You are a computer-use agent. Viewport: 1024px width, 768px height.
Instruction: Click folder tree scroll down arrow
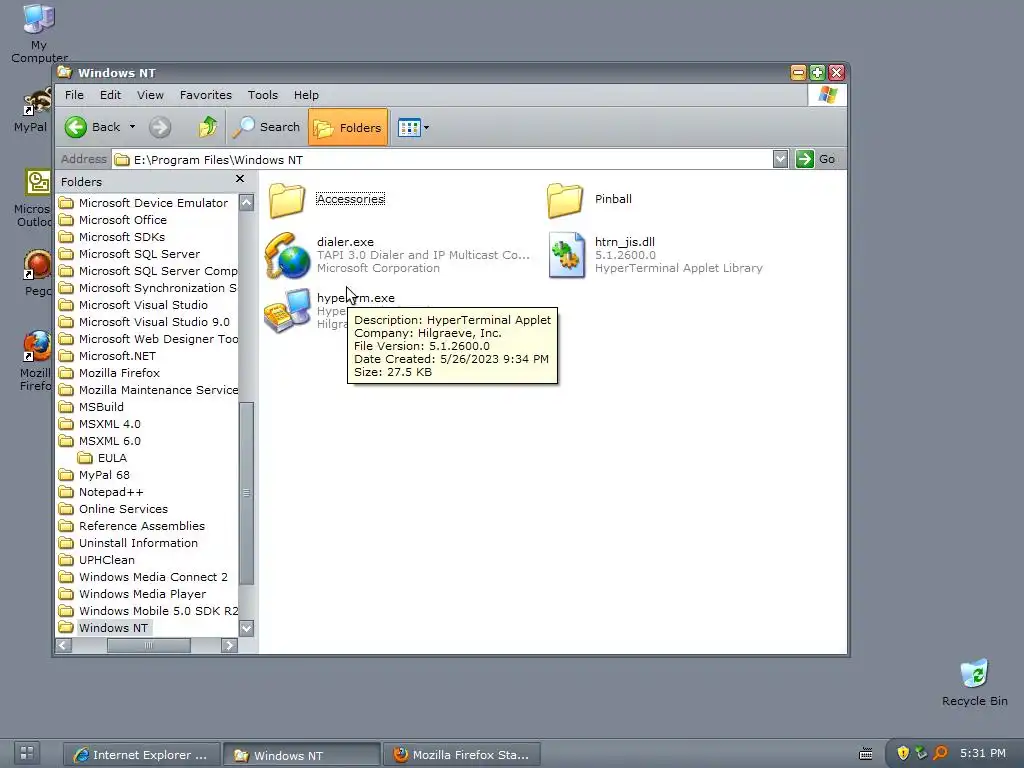click(x=246, y=628)
